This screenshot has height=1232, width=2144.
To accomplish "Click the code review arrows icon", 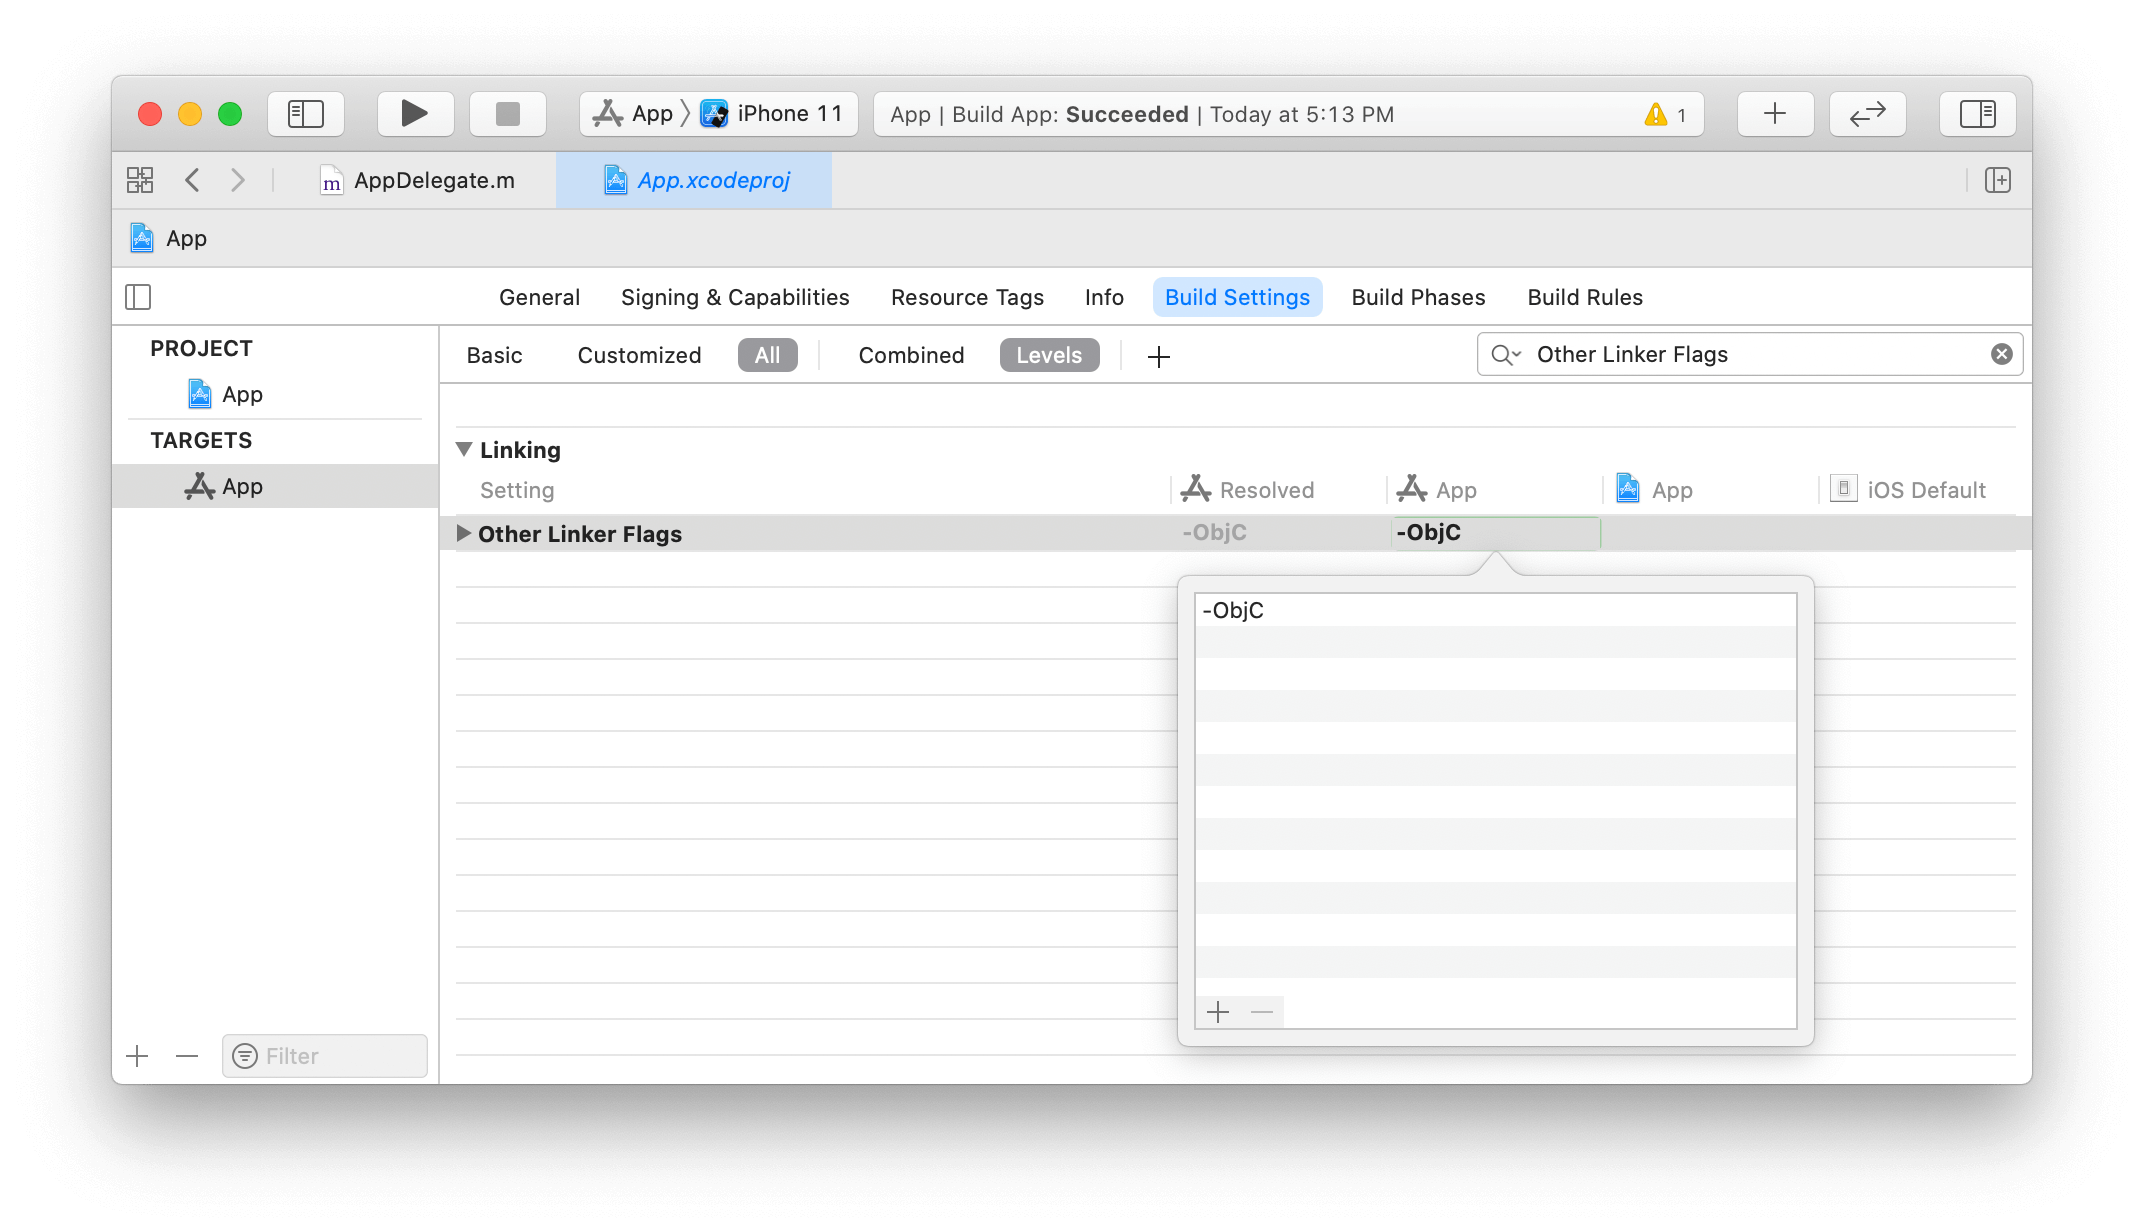I will coord(1866,114).
